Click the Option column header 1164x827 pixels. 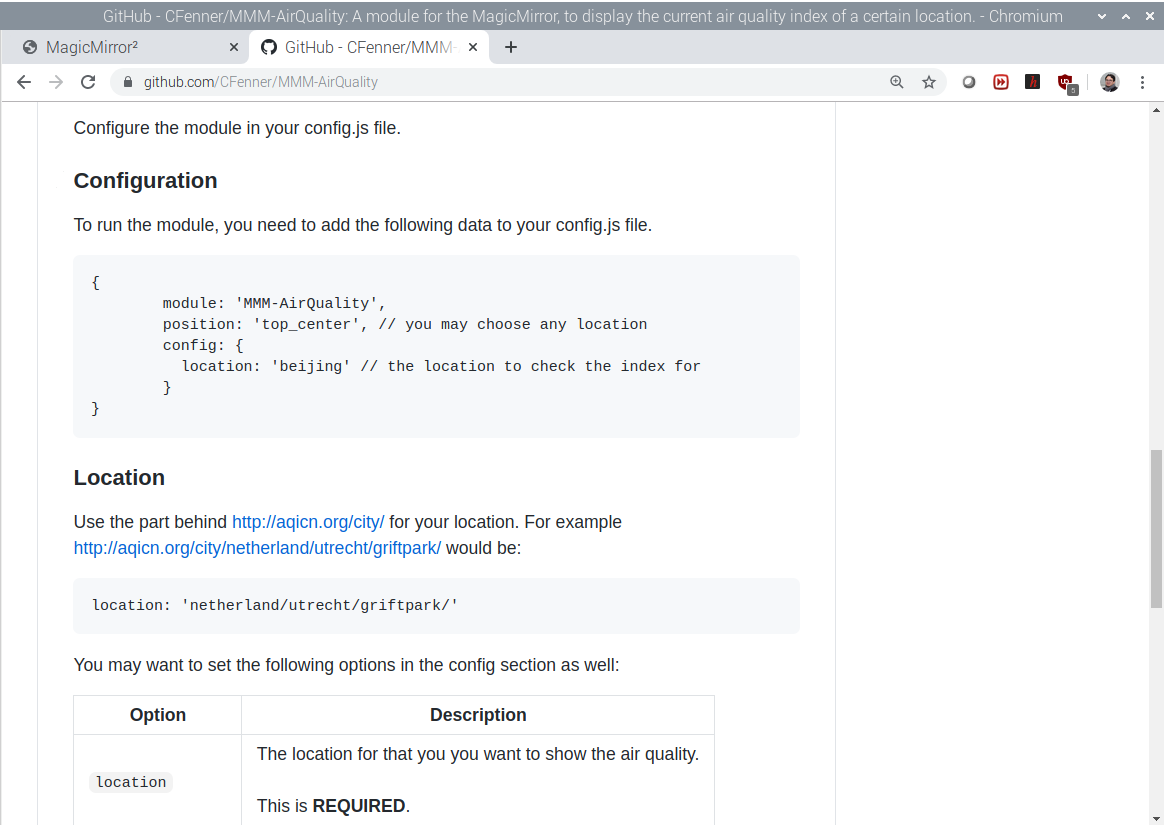(157, 715)
